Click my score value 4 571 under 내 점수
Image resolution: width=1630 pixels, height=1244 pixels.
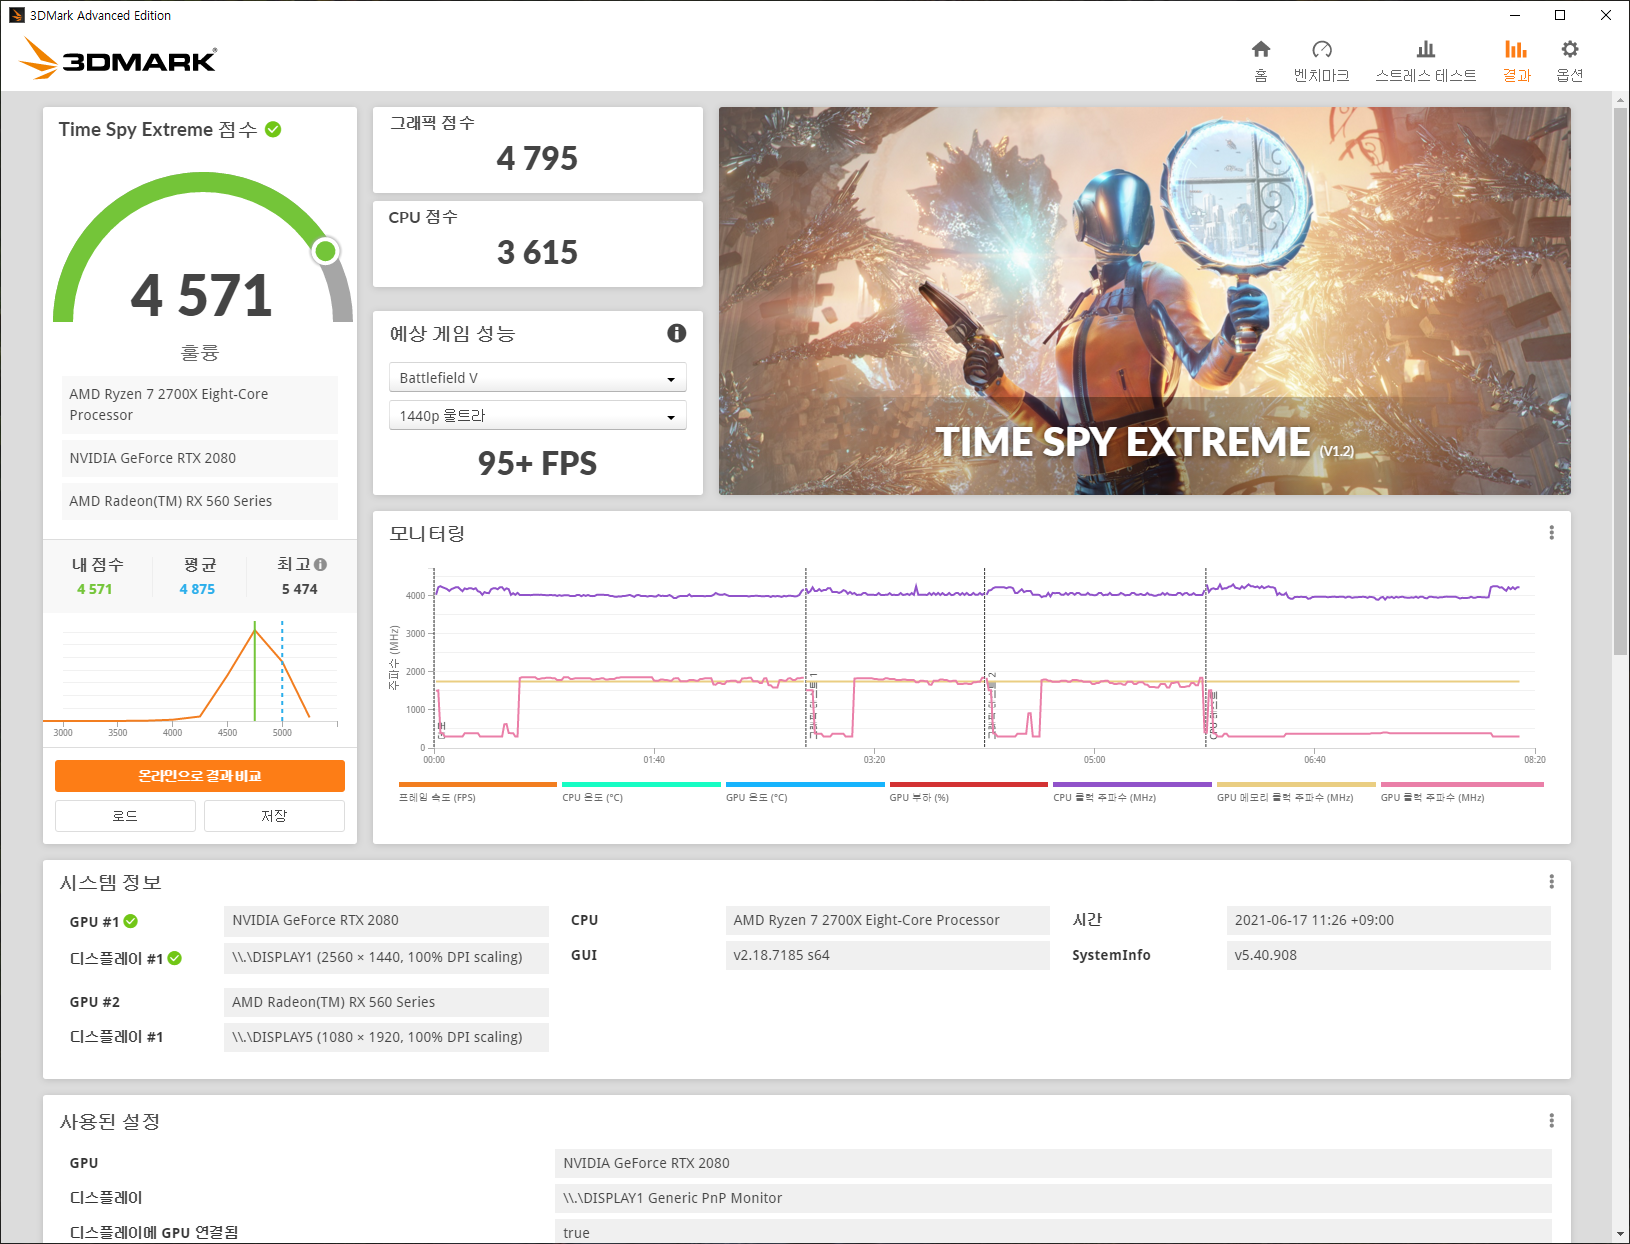(95, 589)
